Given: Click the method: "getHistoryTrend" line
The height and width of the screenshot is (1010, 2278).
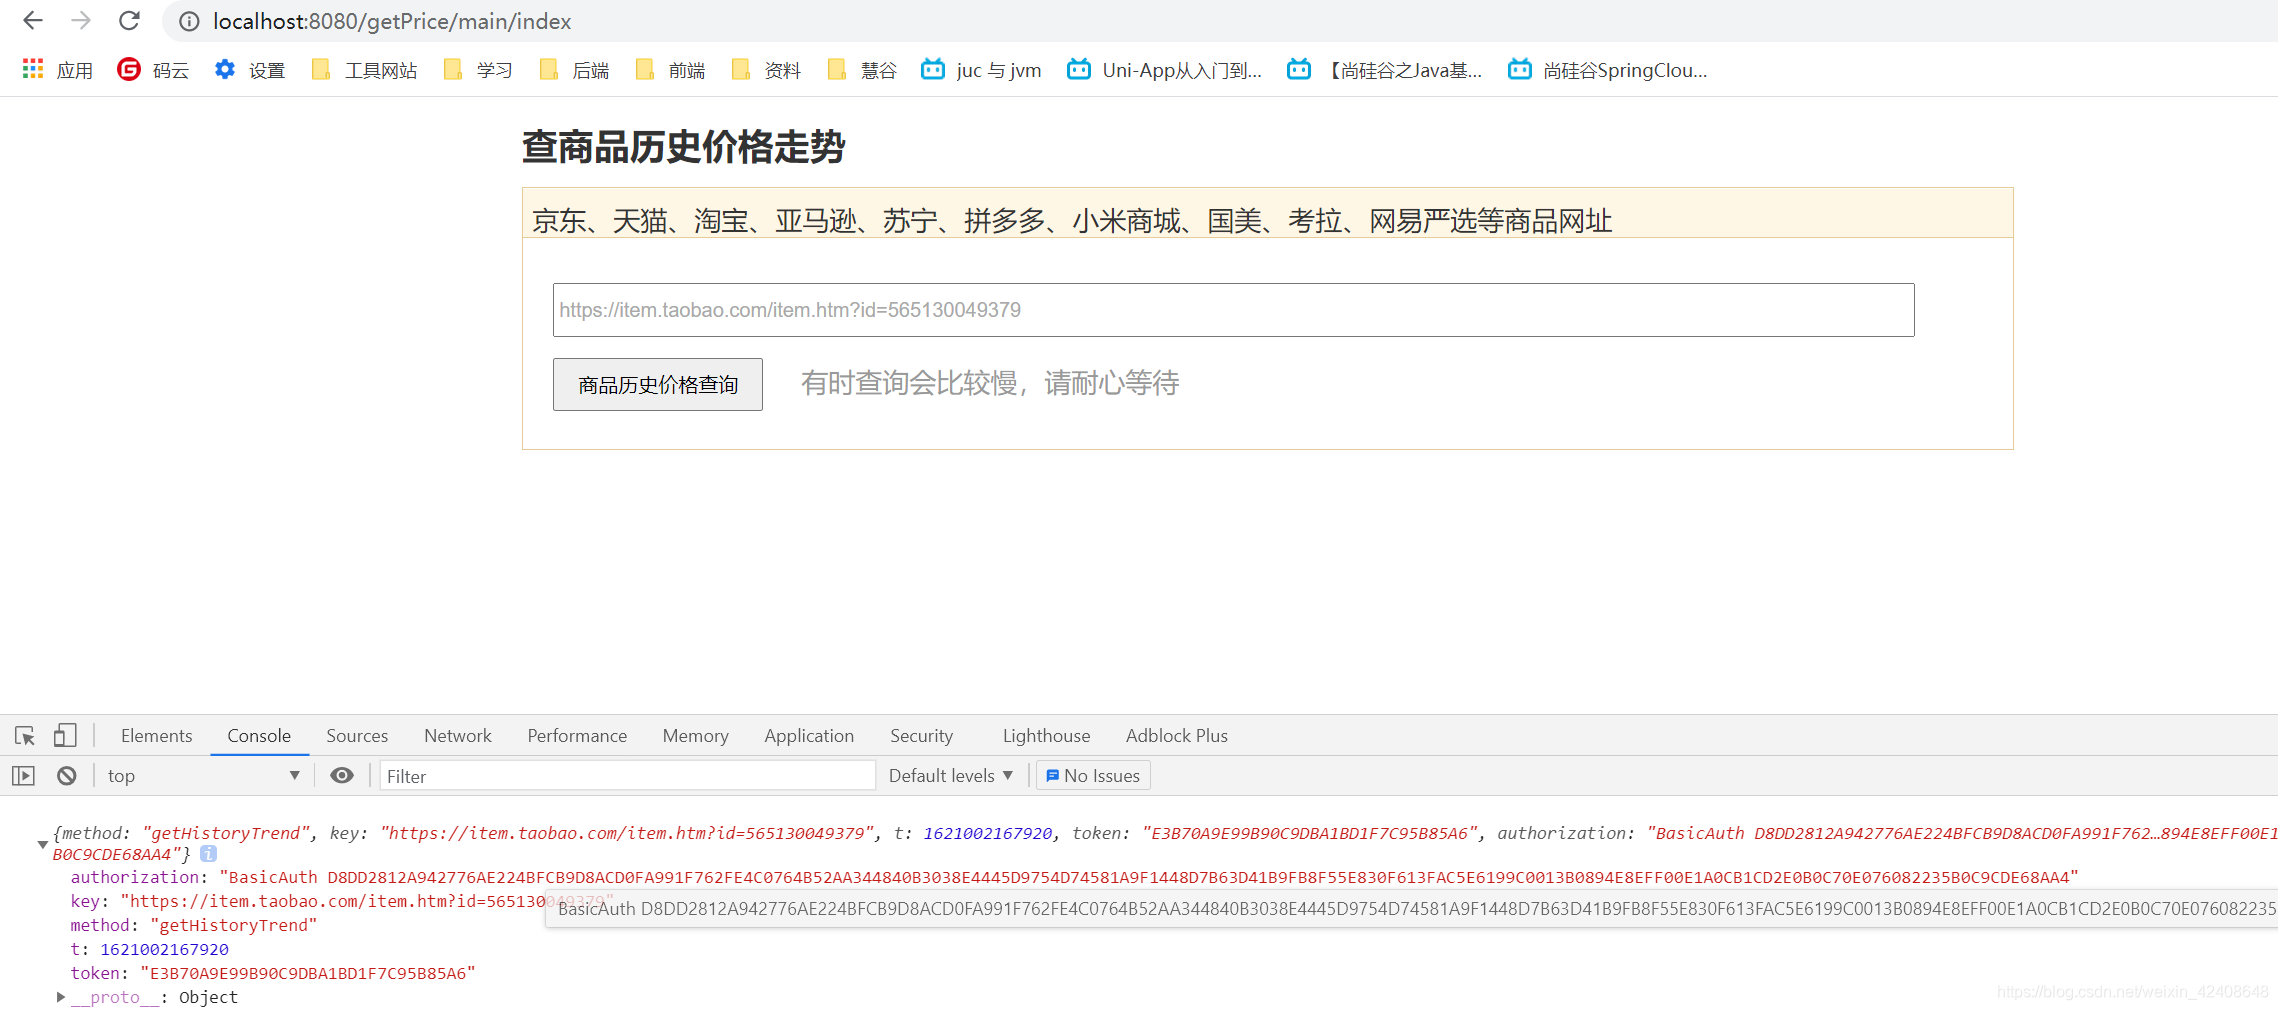Looking at the screenshot, I should (x=194, y=925).
